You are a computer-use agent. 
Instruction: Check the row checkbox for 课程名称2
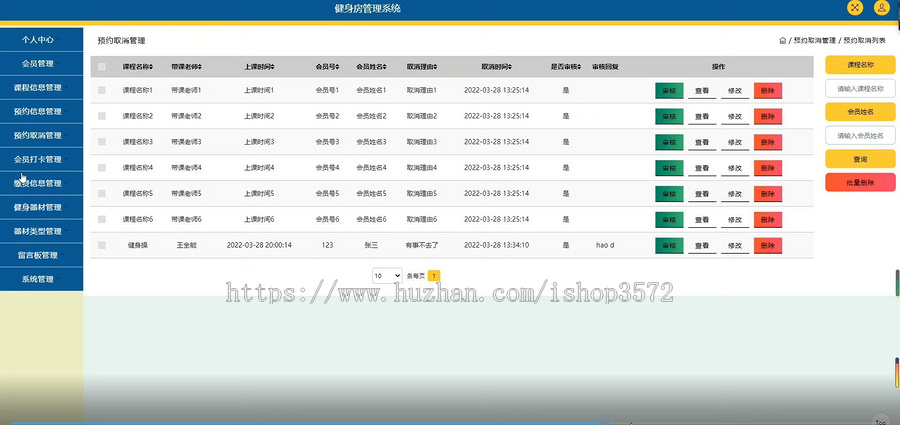[102, 116]
